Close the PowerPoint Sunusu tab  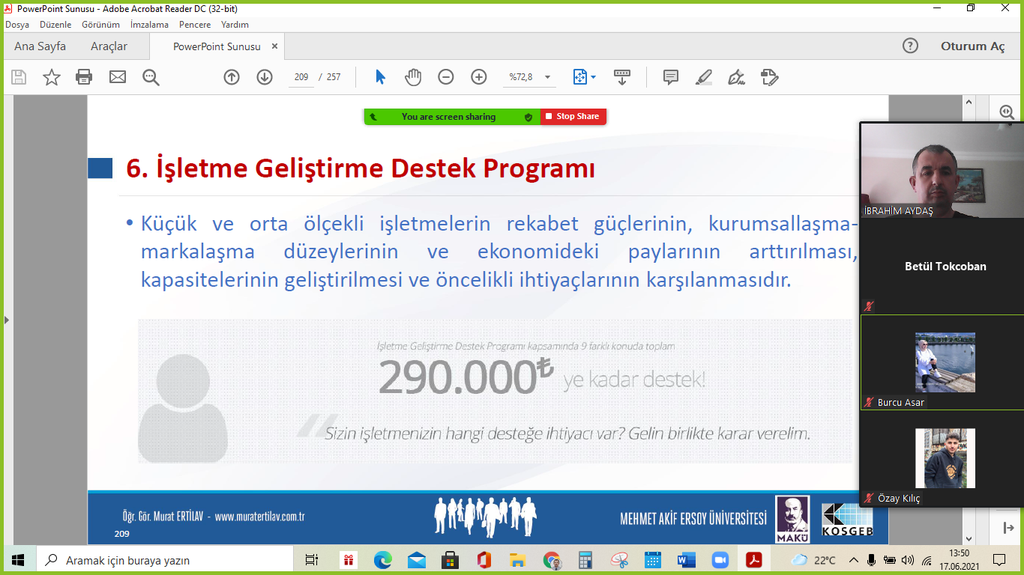pos(274,46)
